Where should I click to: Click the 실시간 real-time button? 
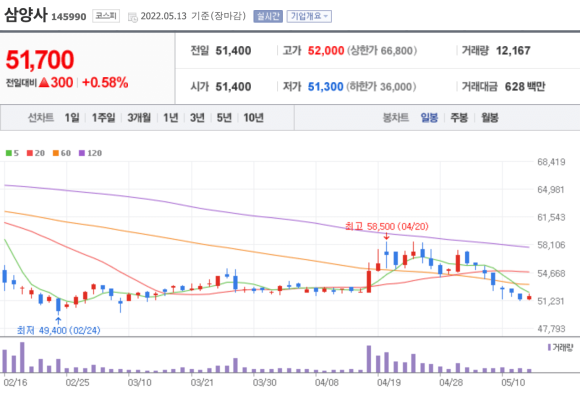pyautogui.click(x=268, y=16)
